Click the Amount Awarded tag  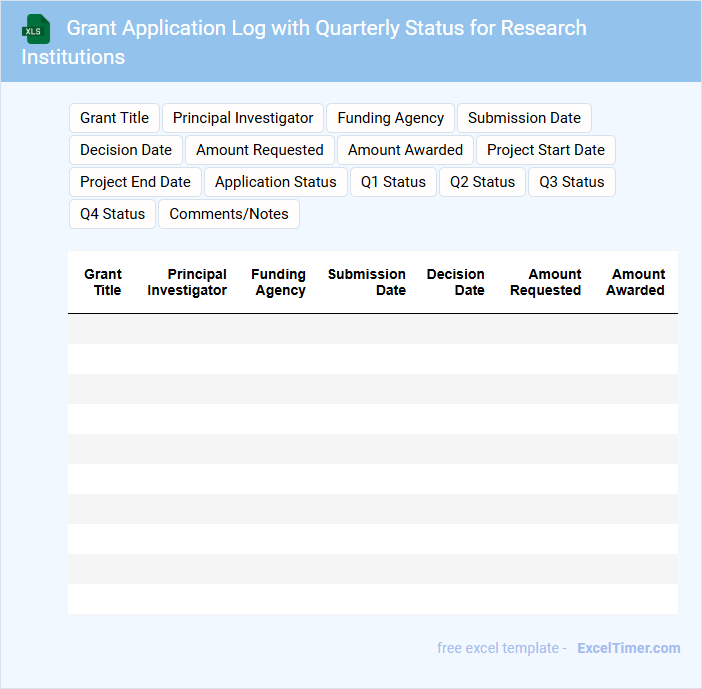(x=405, y=150)
